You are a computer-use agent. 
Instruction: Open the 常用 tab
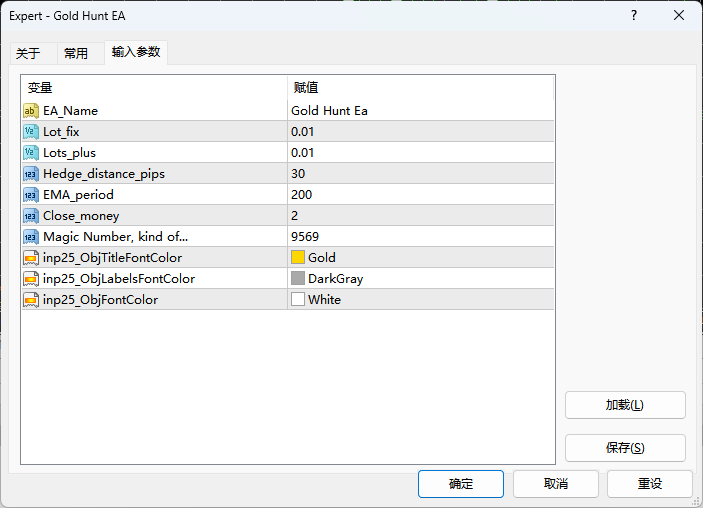tap(76, 53)
